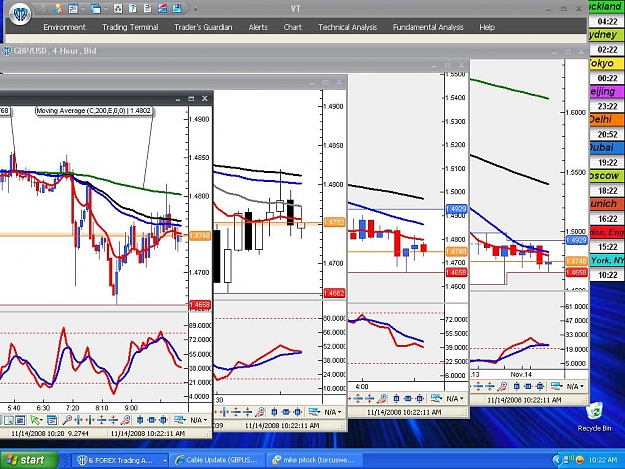Click the red-blue striped icon in quick toolbar
Viewport: 625px width, 469px height.
click(162, 8)
